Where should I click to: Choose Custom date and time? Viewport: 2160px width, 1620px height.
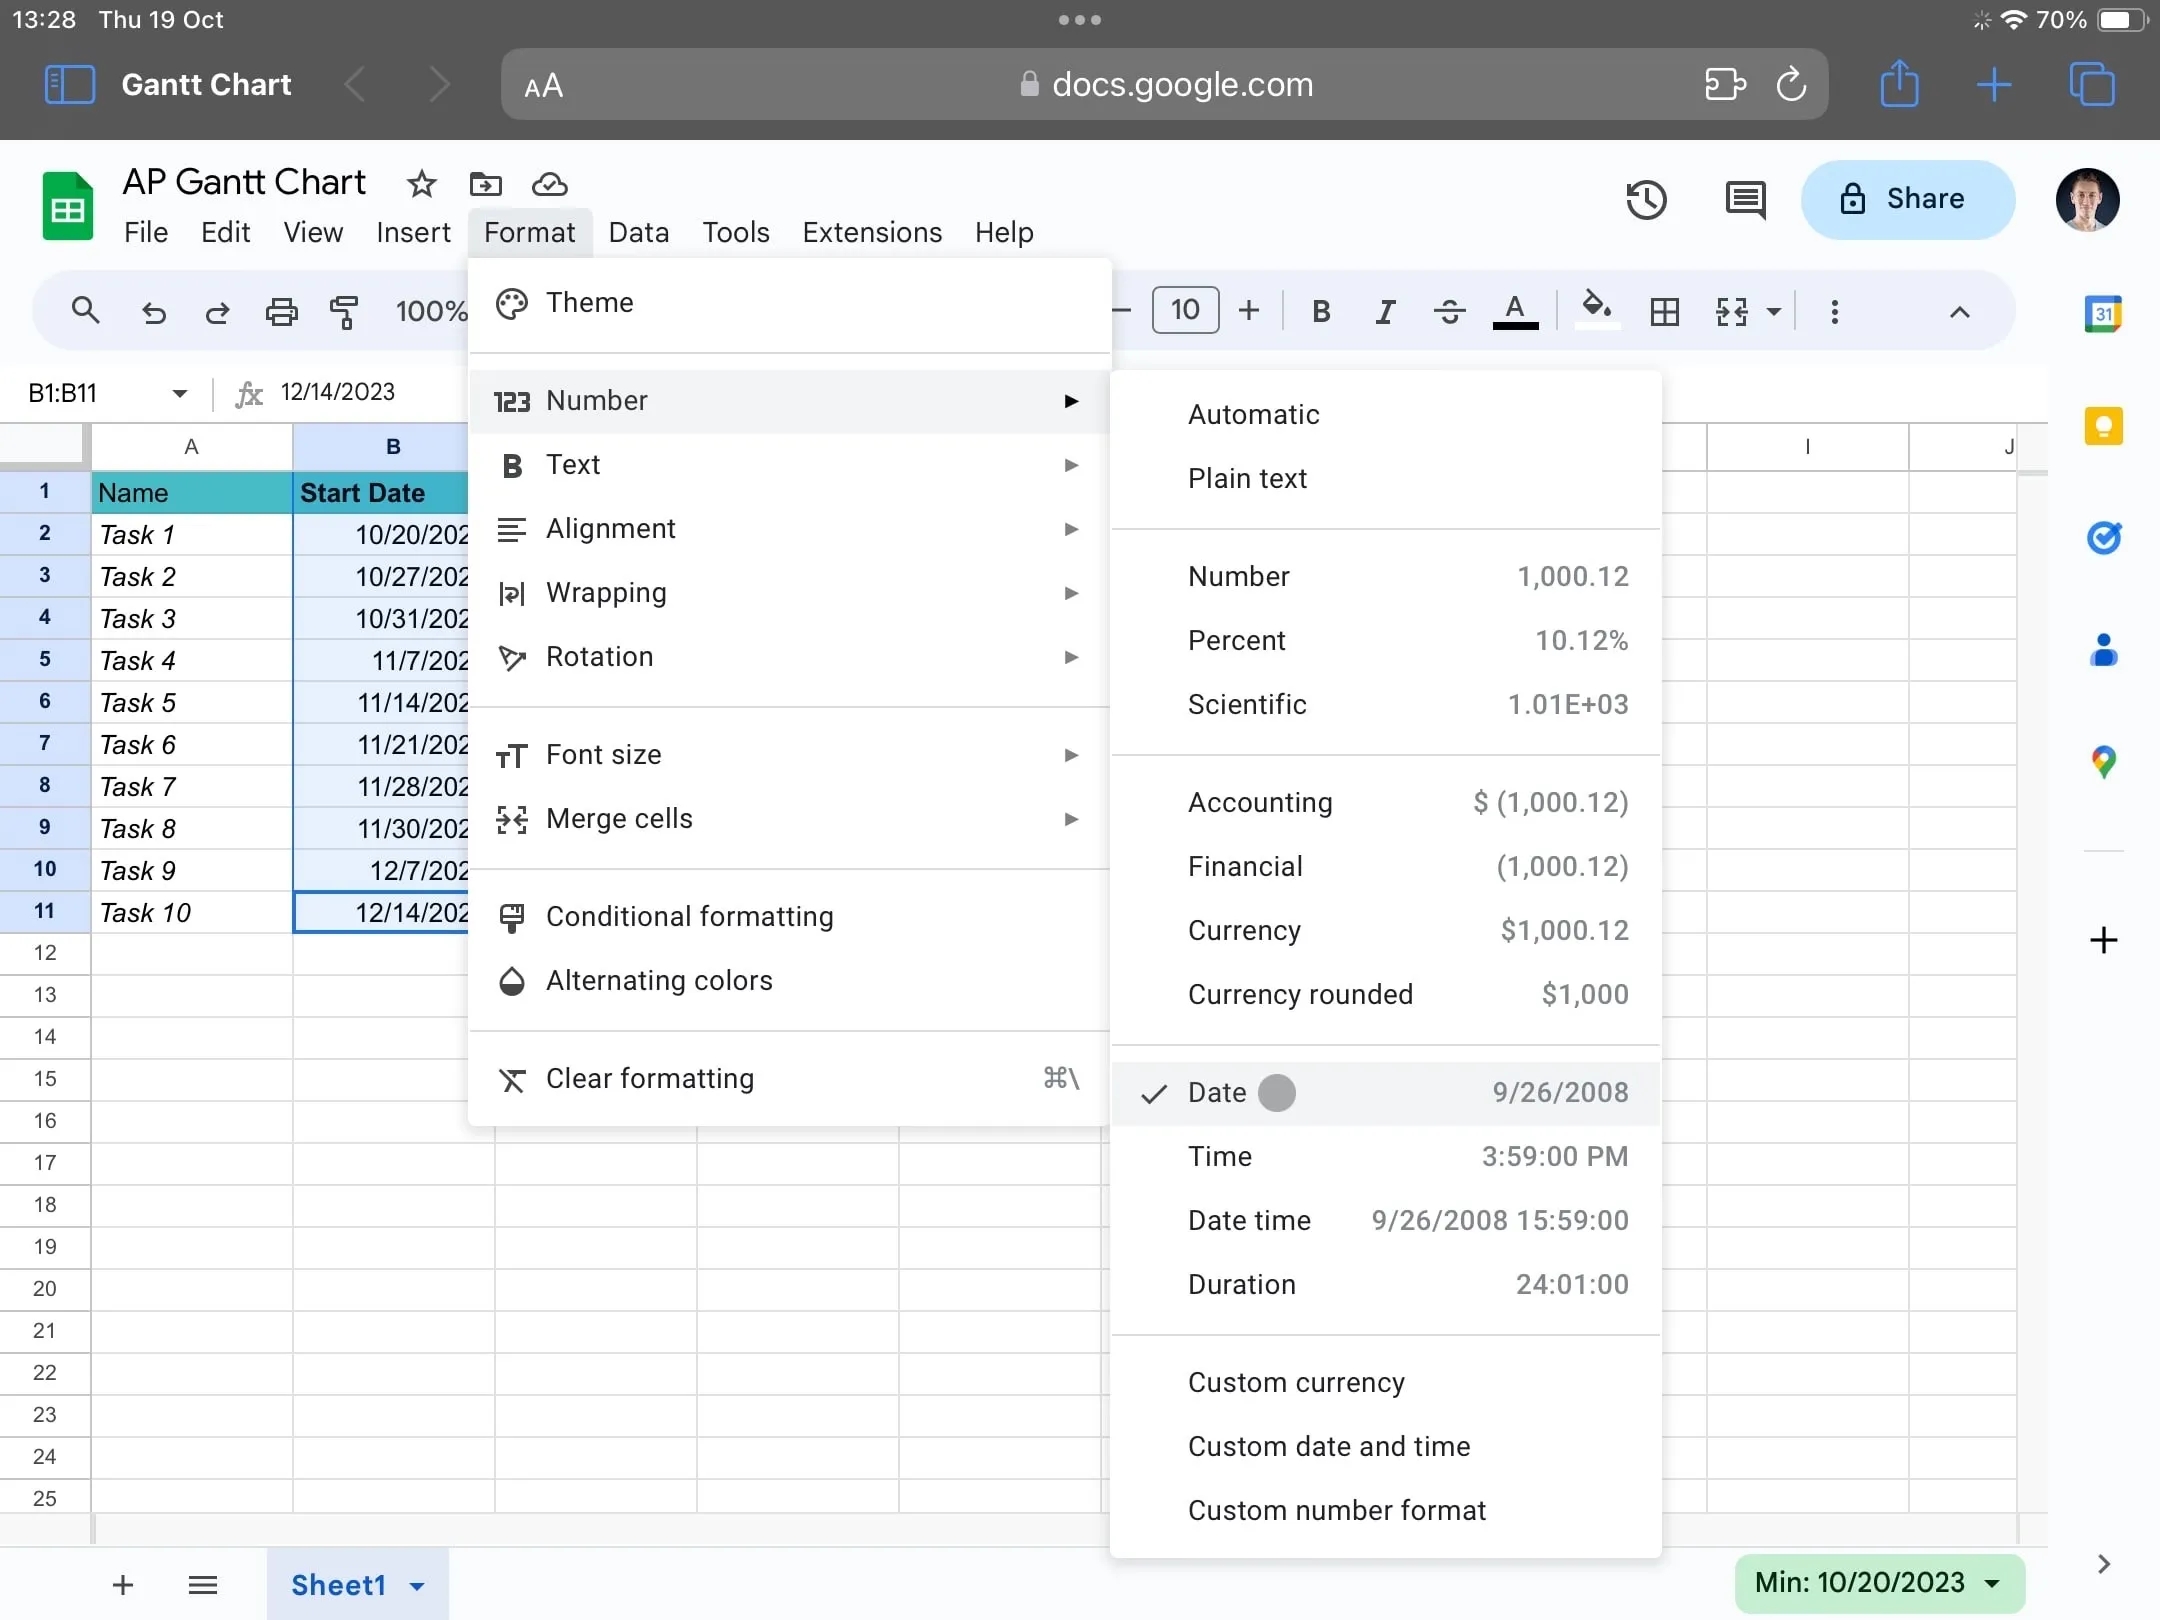tap(1328, 1446)
